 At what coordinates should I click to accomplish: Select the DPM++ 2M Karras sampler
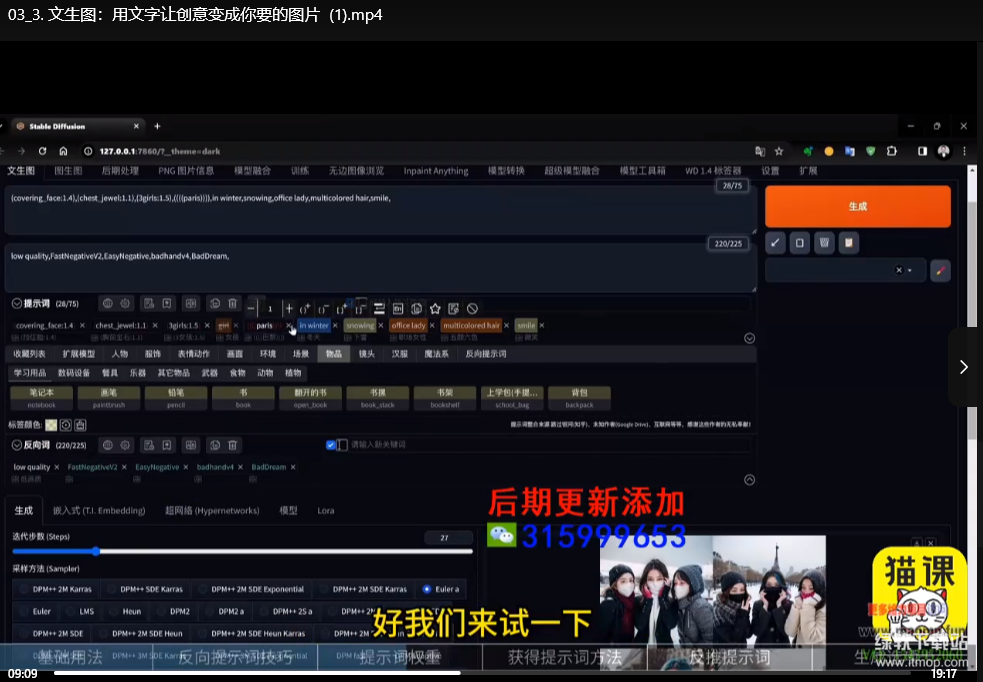[55, 589]
